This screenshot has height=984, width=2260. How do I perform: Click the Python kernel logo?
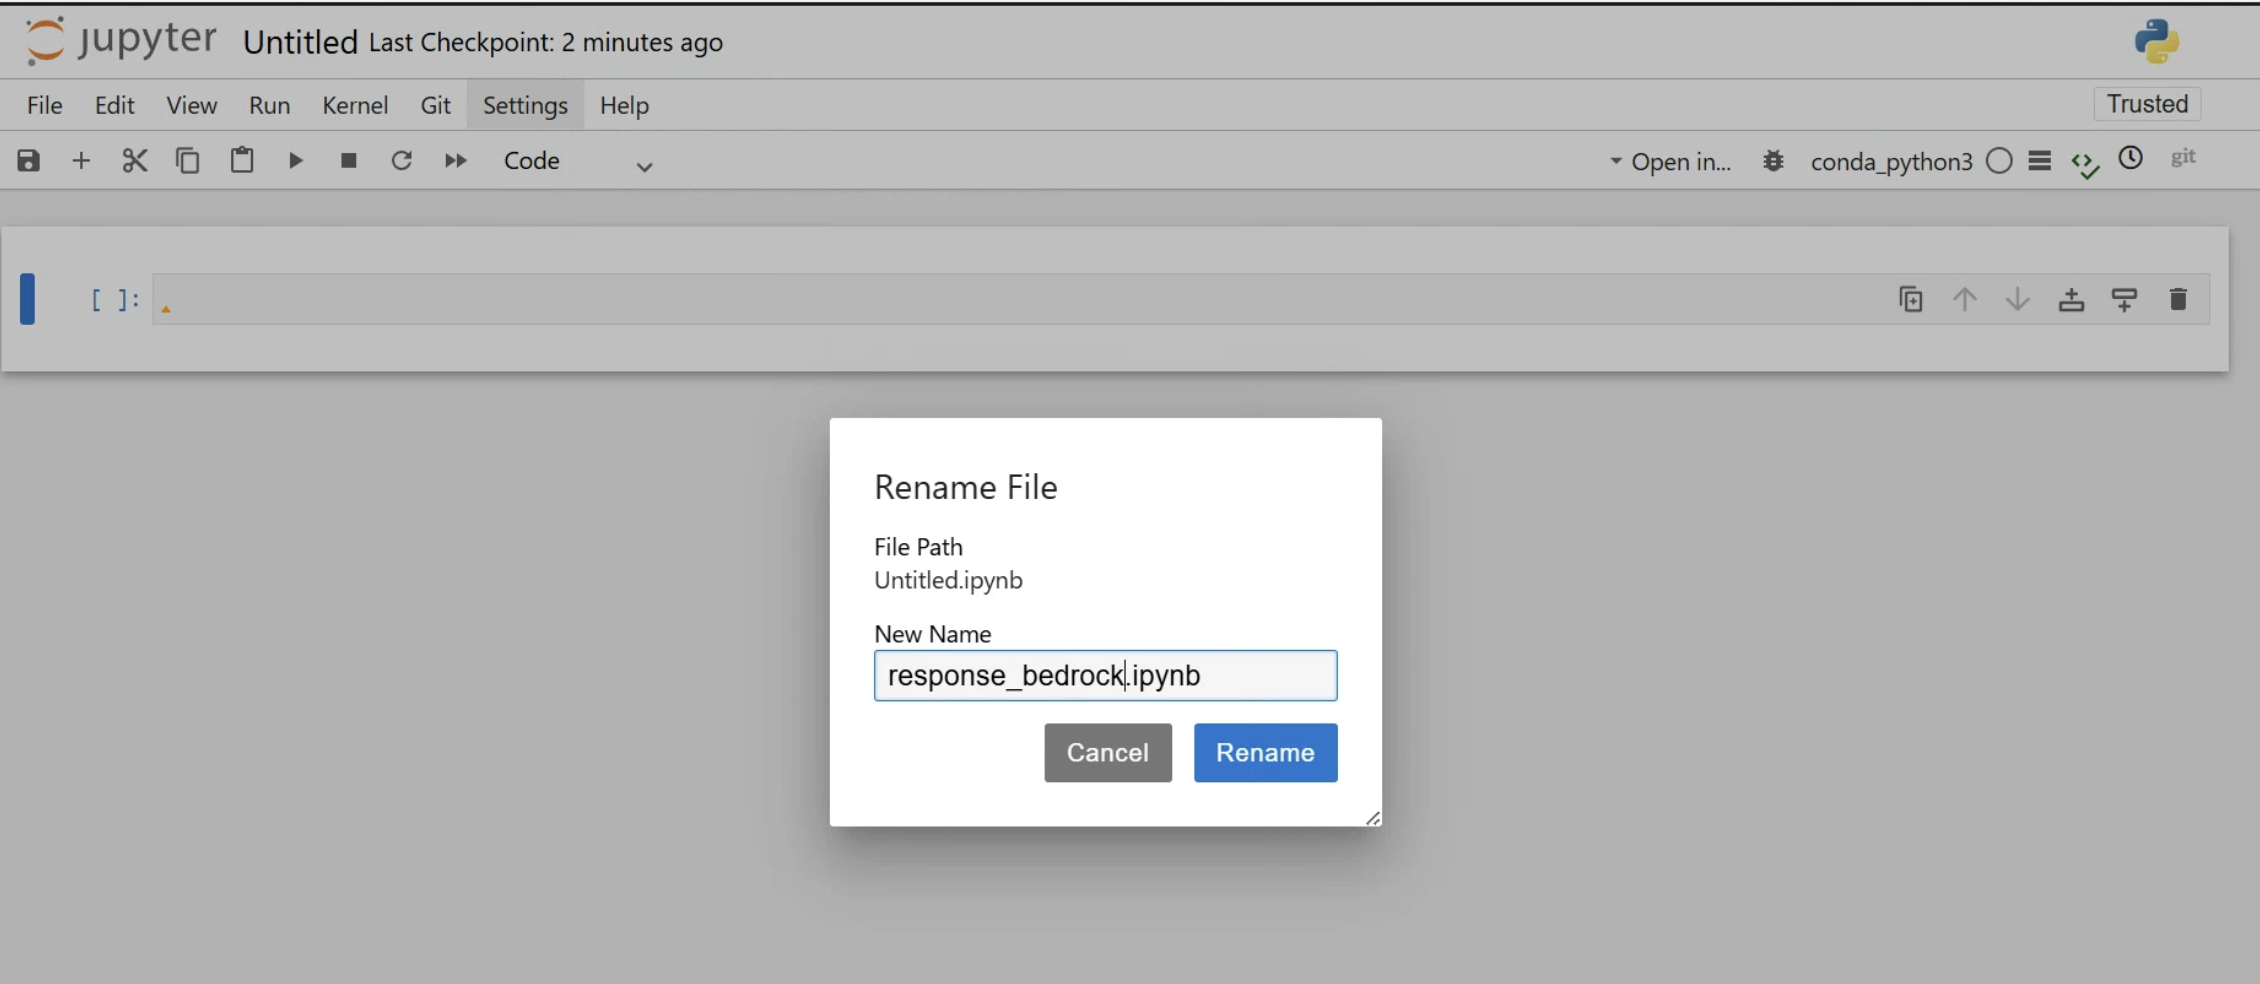coord(2157,41)
